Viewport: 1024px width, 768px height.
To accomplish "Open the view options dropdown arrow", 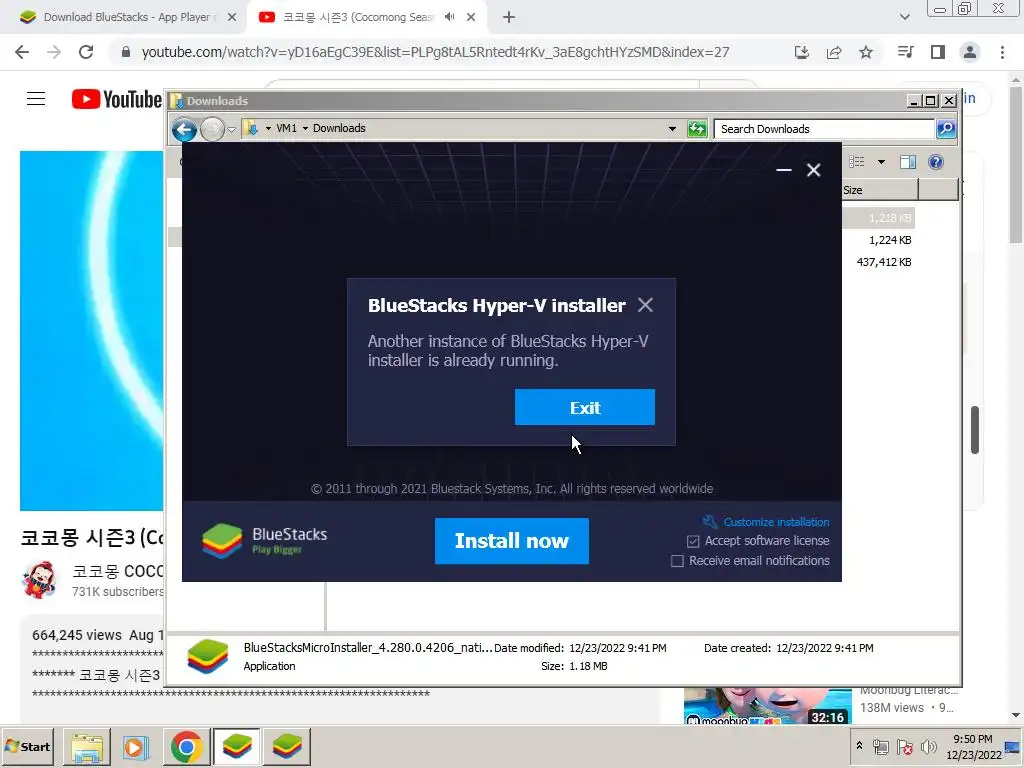I will [881, 162].
